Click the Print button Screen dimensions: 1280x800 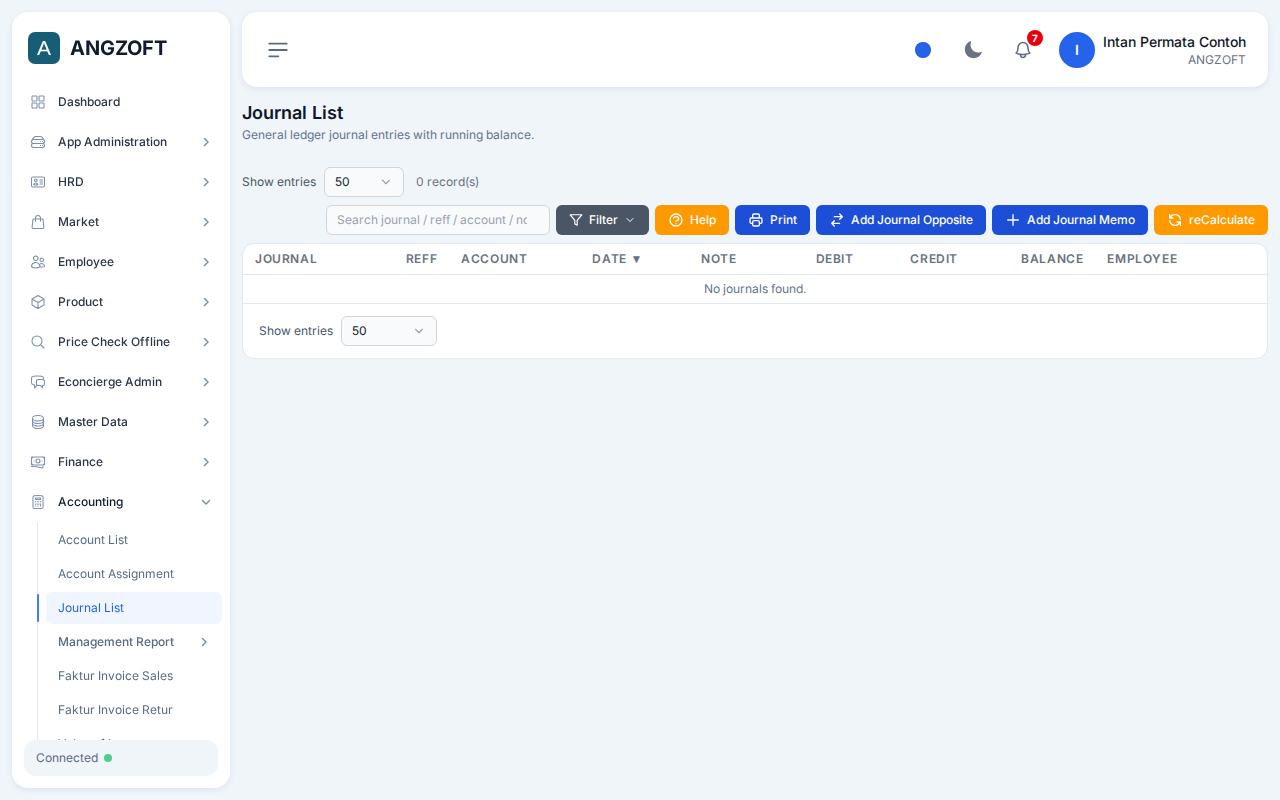coord(772,220)
